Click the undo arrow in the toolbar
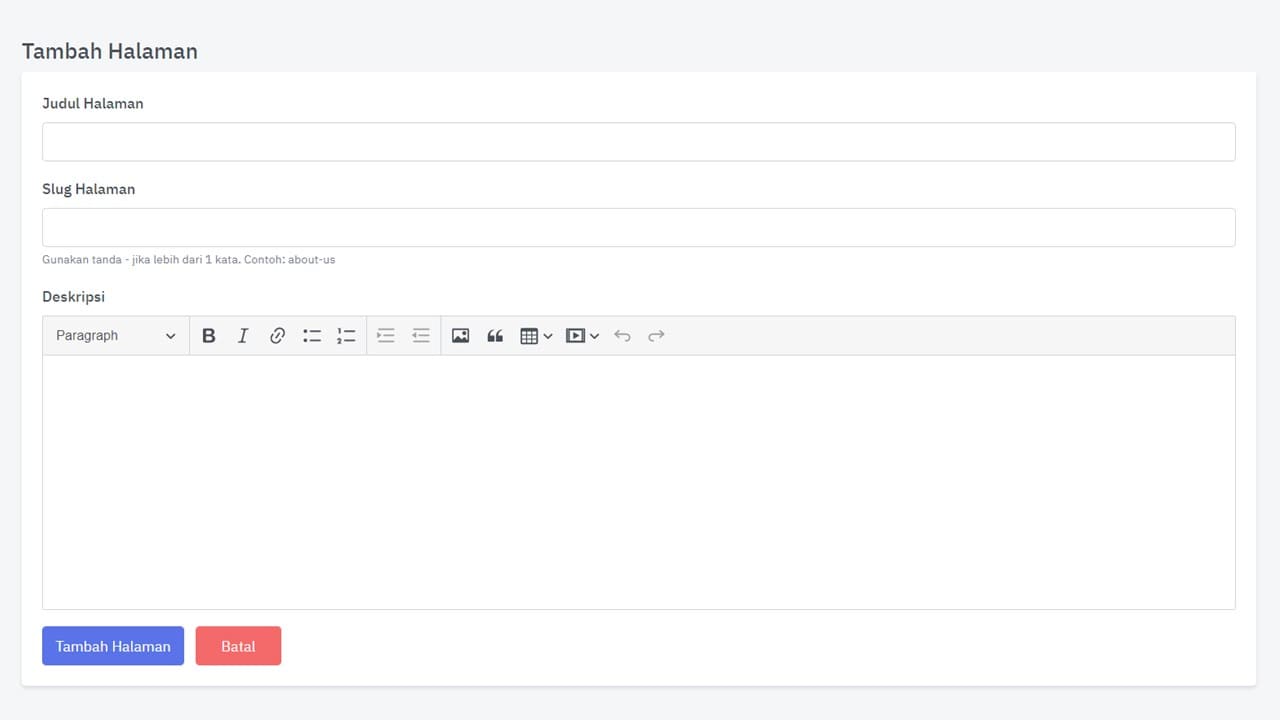This screenshot has height=720, width=1280. tap(622, 336)
